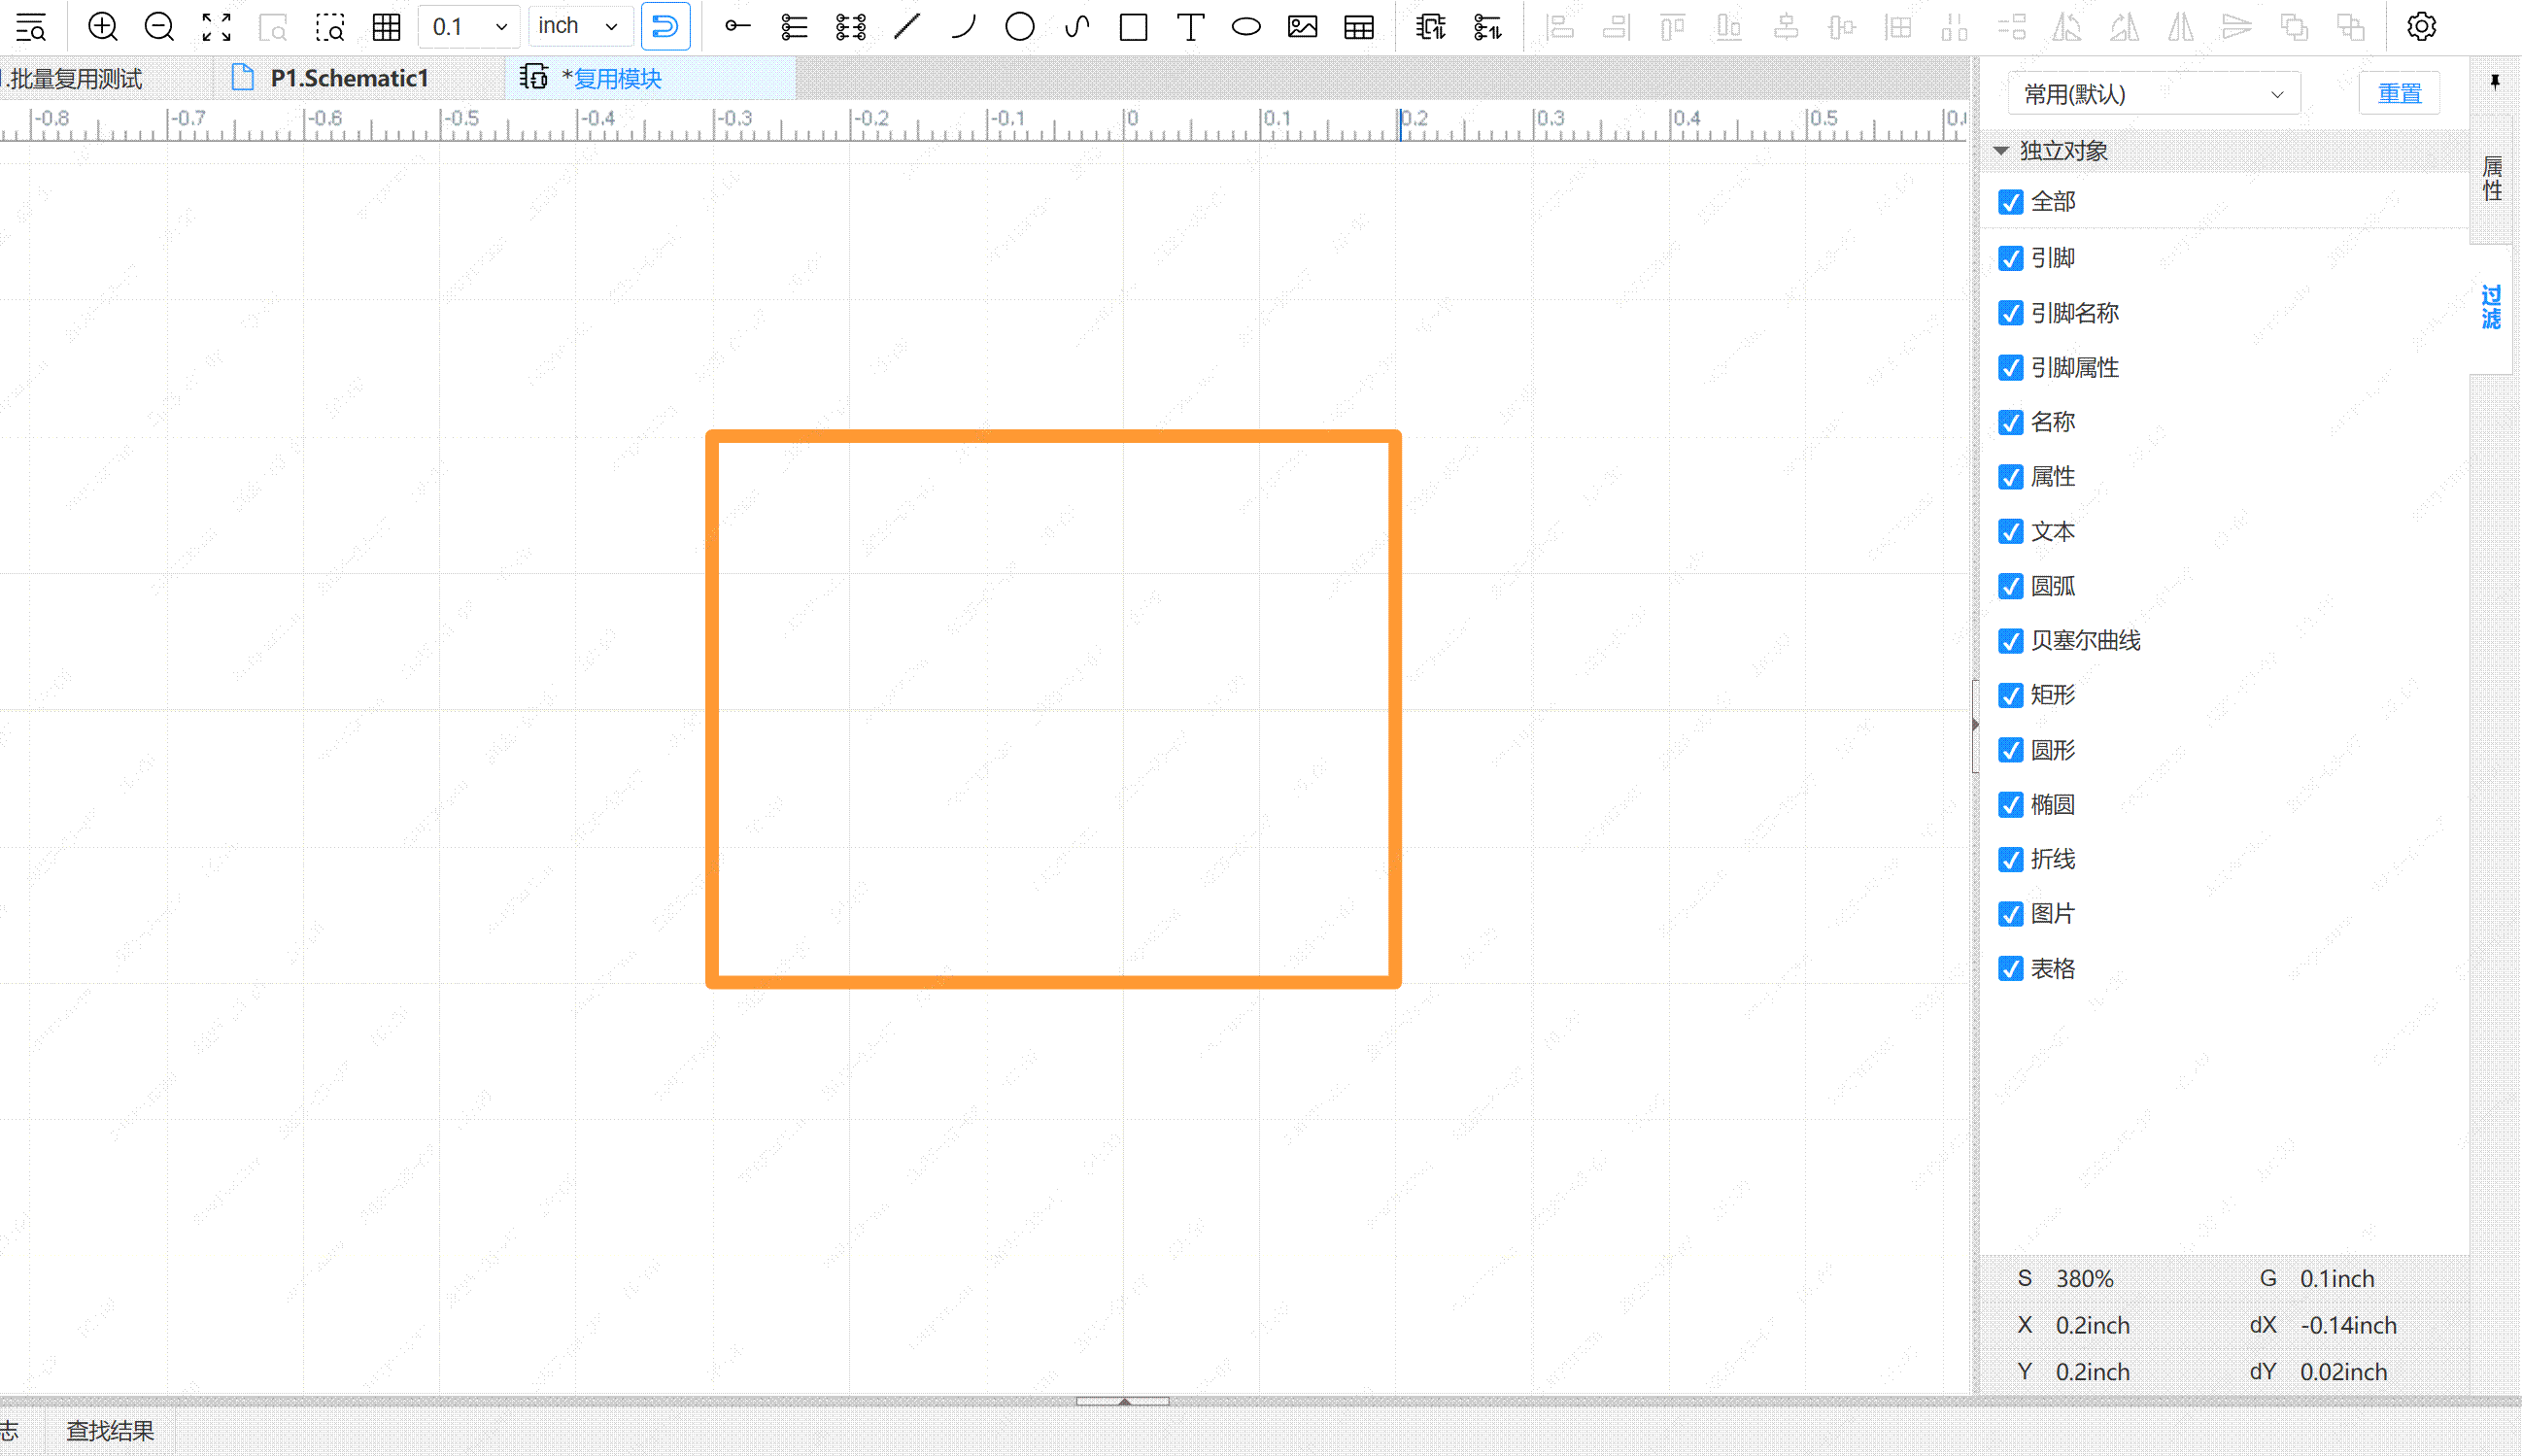Screen dimensions: 2522x1456
Task: Click the zoom in magnifier icon
Action: click(103, 27)
